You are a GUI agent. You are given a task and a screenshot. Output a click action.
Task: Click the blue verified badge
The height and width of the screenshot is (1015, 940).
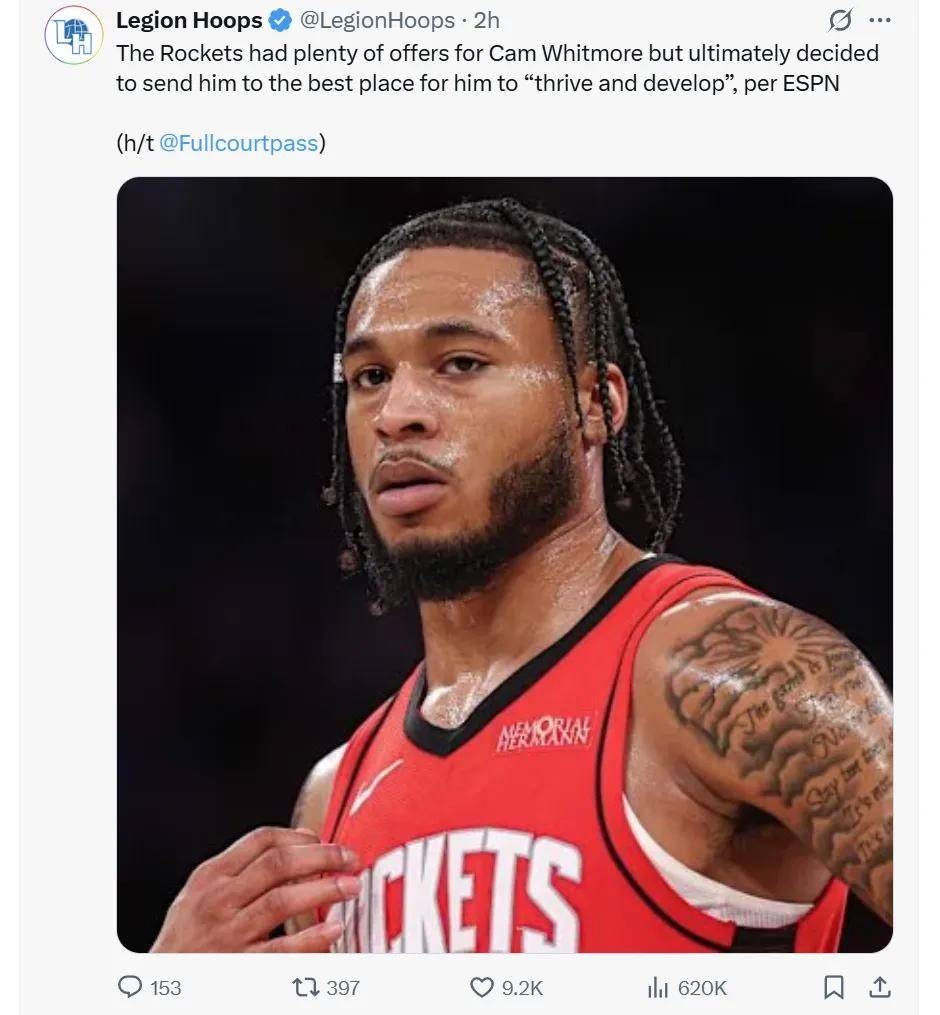[280, 21]
